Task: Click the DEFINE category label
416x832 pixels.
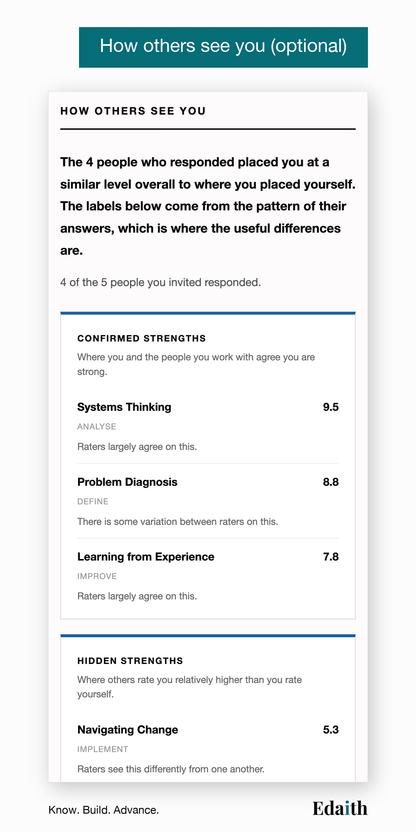Action: (x=93, y=501)
